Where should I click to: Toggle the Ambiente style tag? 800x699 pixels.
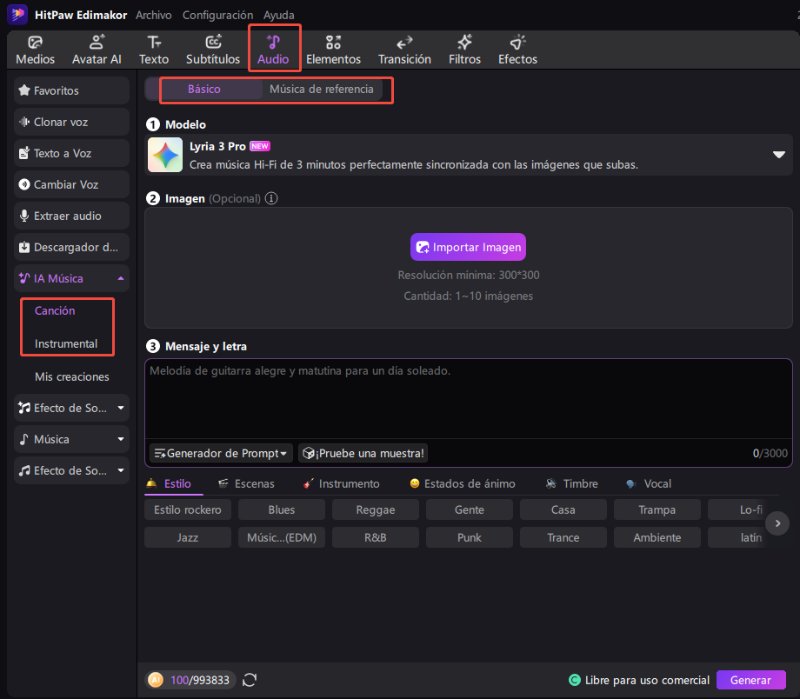[x=657, y=537]
